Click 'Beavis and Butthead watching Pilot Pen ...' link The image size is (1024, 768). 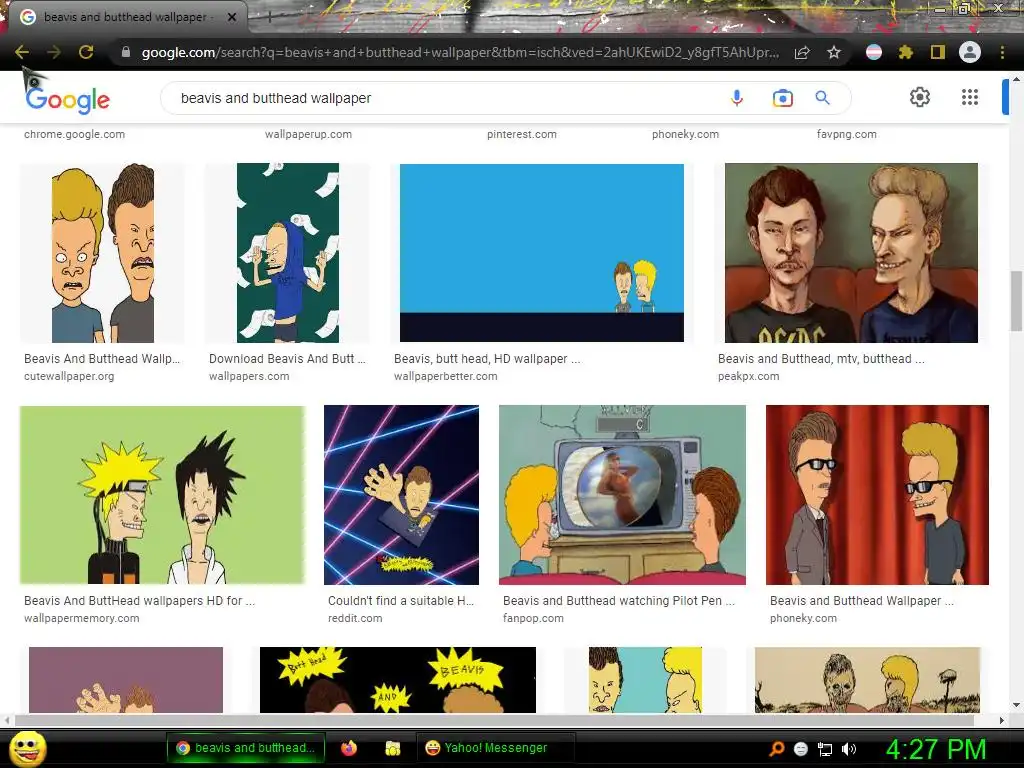click(x=619, y=600)
